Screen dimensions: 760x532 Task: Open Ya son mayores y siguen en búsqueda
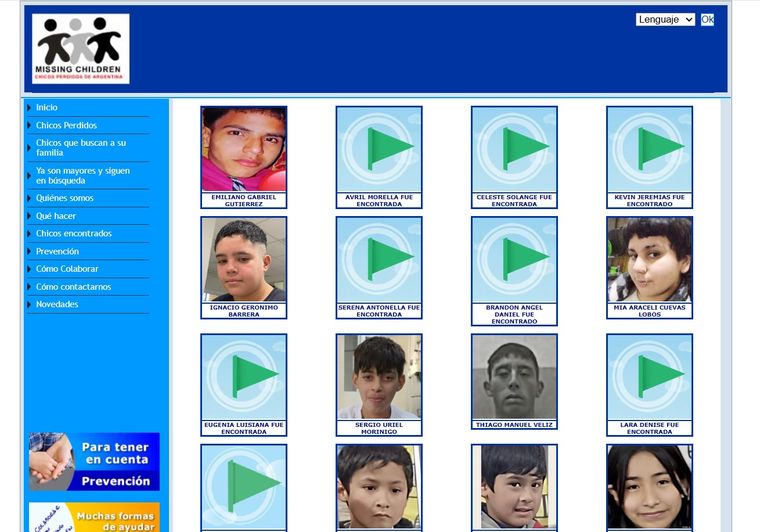tap(83, 175)
